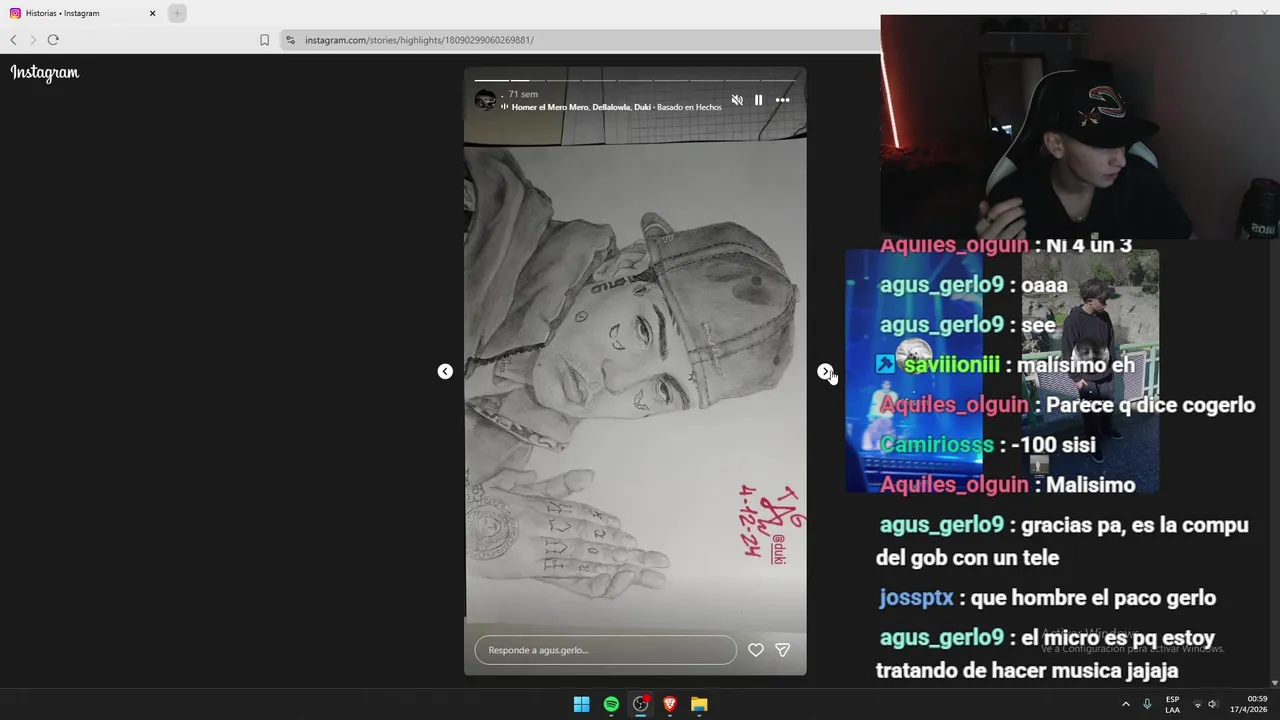Open OBS Studio from the taskbar

coord(641,704)
